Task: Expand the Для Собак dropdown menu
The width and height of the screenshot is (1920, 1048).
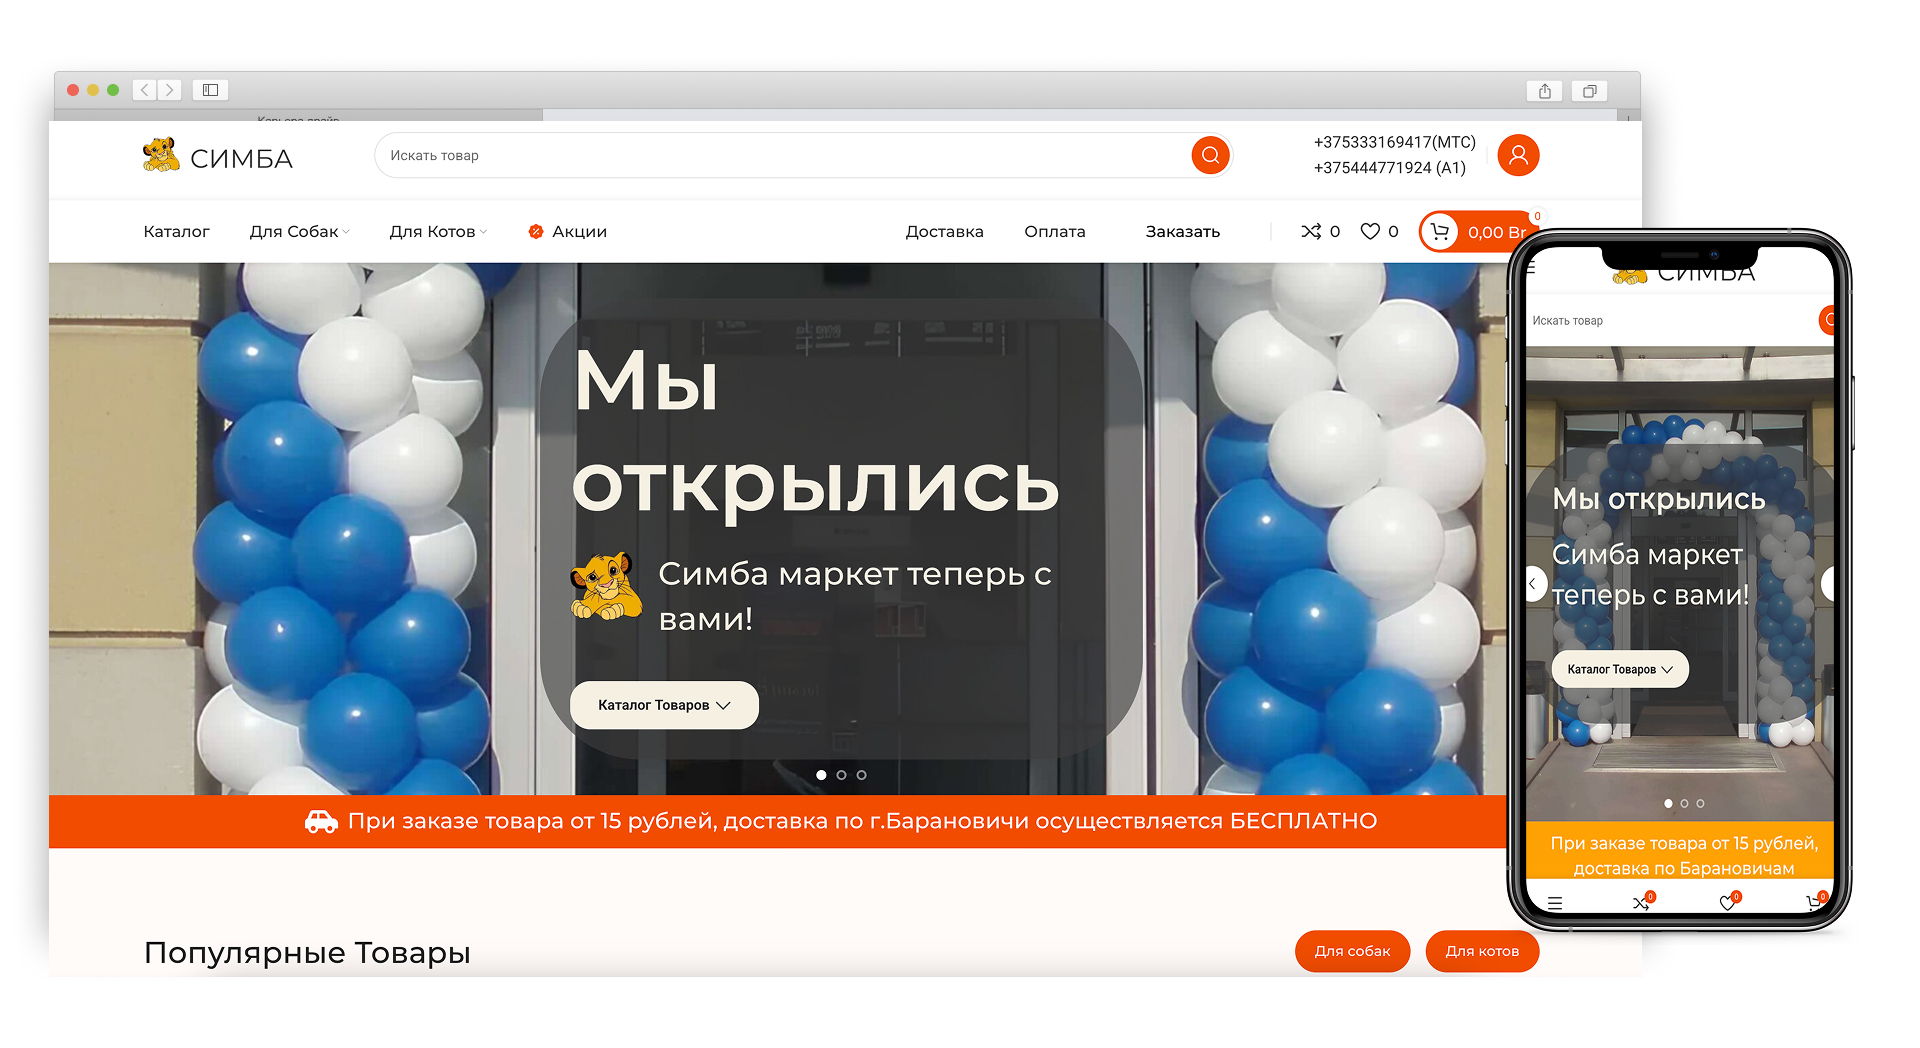Action: click(x=299, y=231)
